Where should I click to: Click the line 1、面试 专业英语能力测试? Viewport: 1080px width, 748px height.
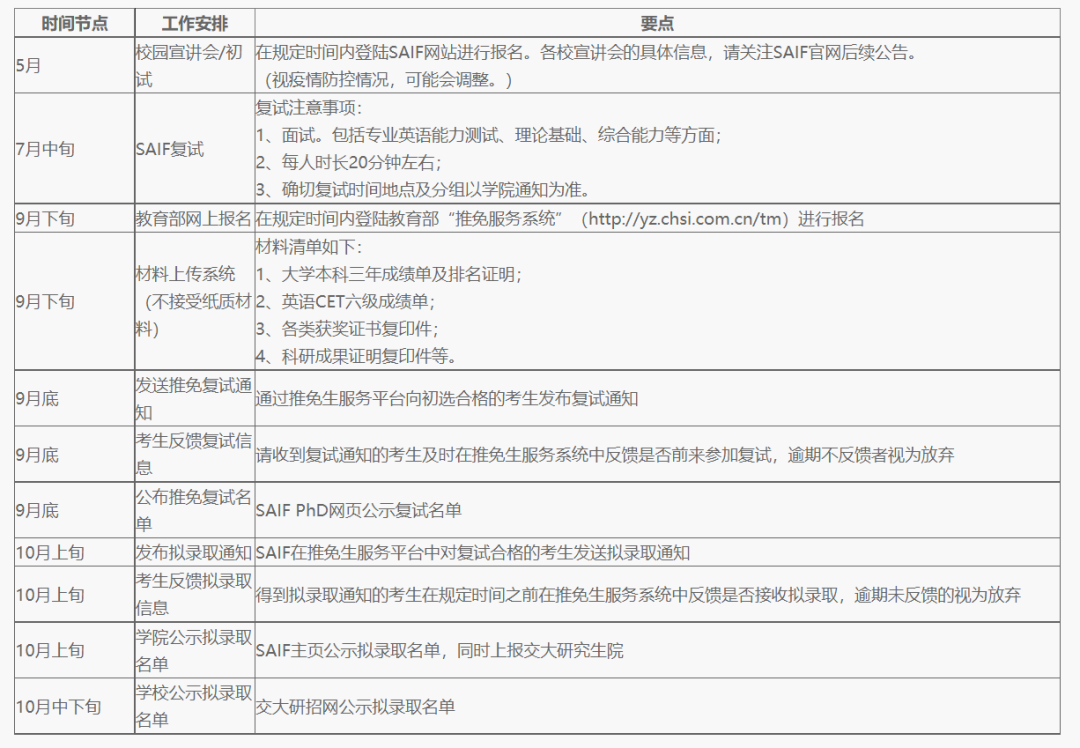coord(488,135)
